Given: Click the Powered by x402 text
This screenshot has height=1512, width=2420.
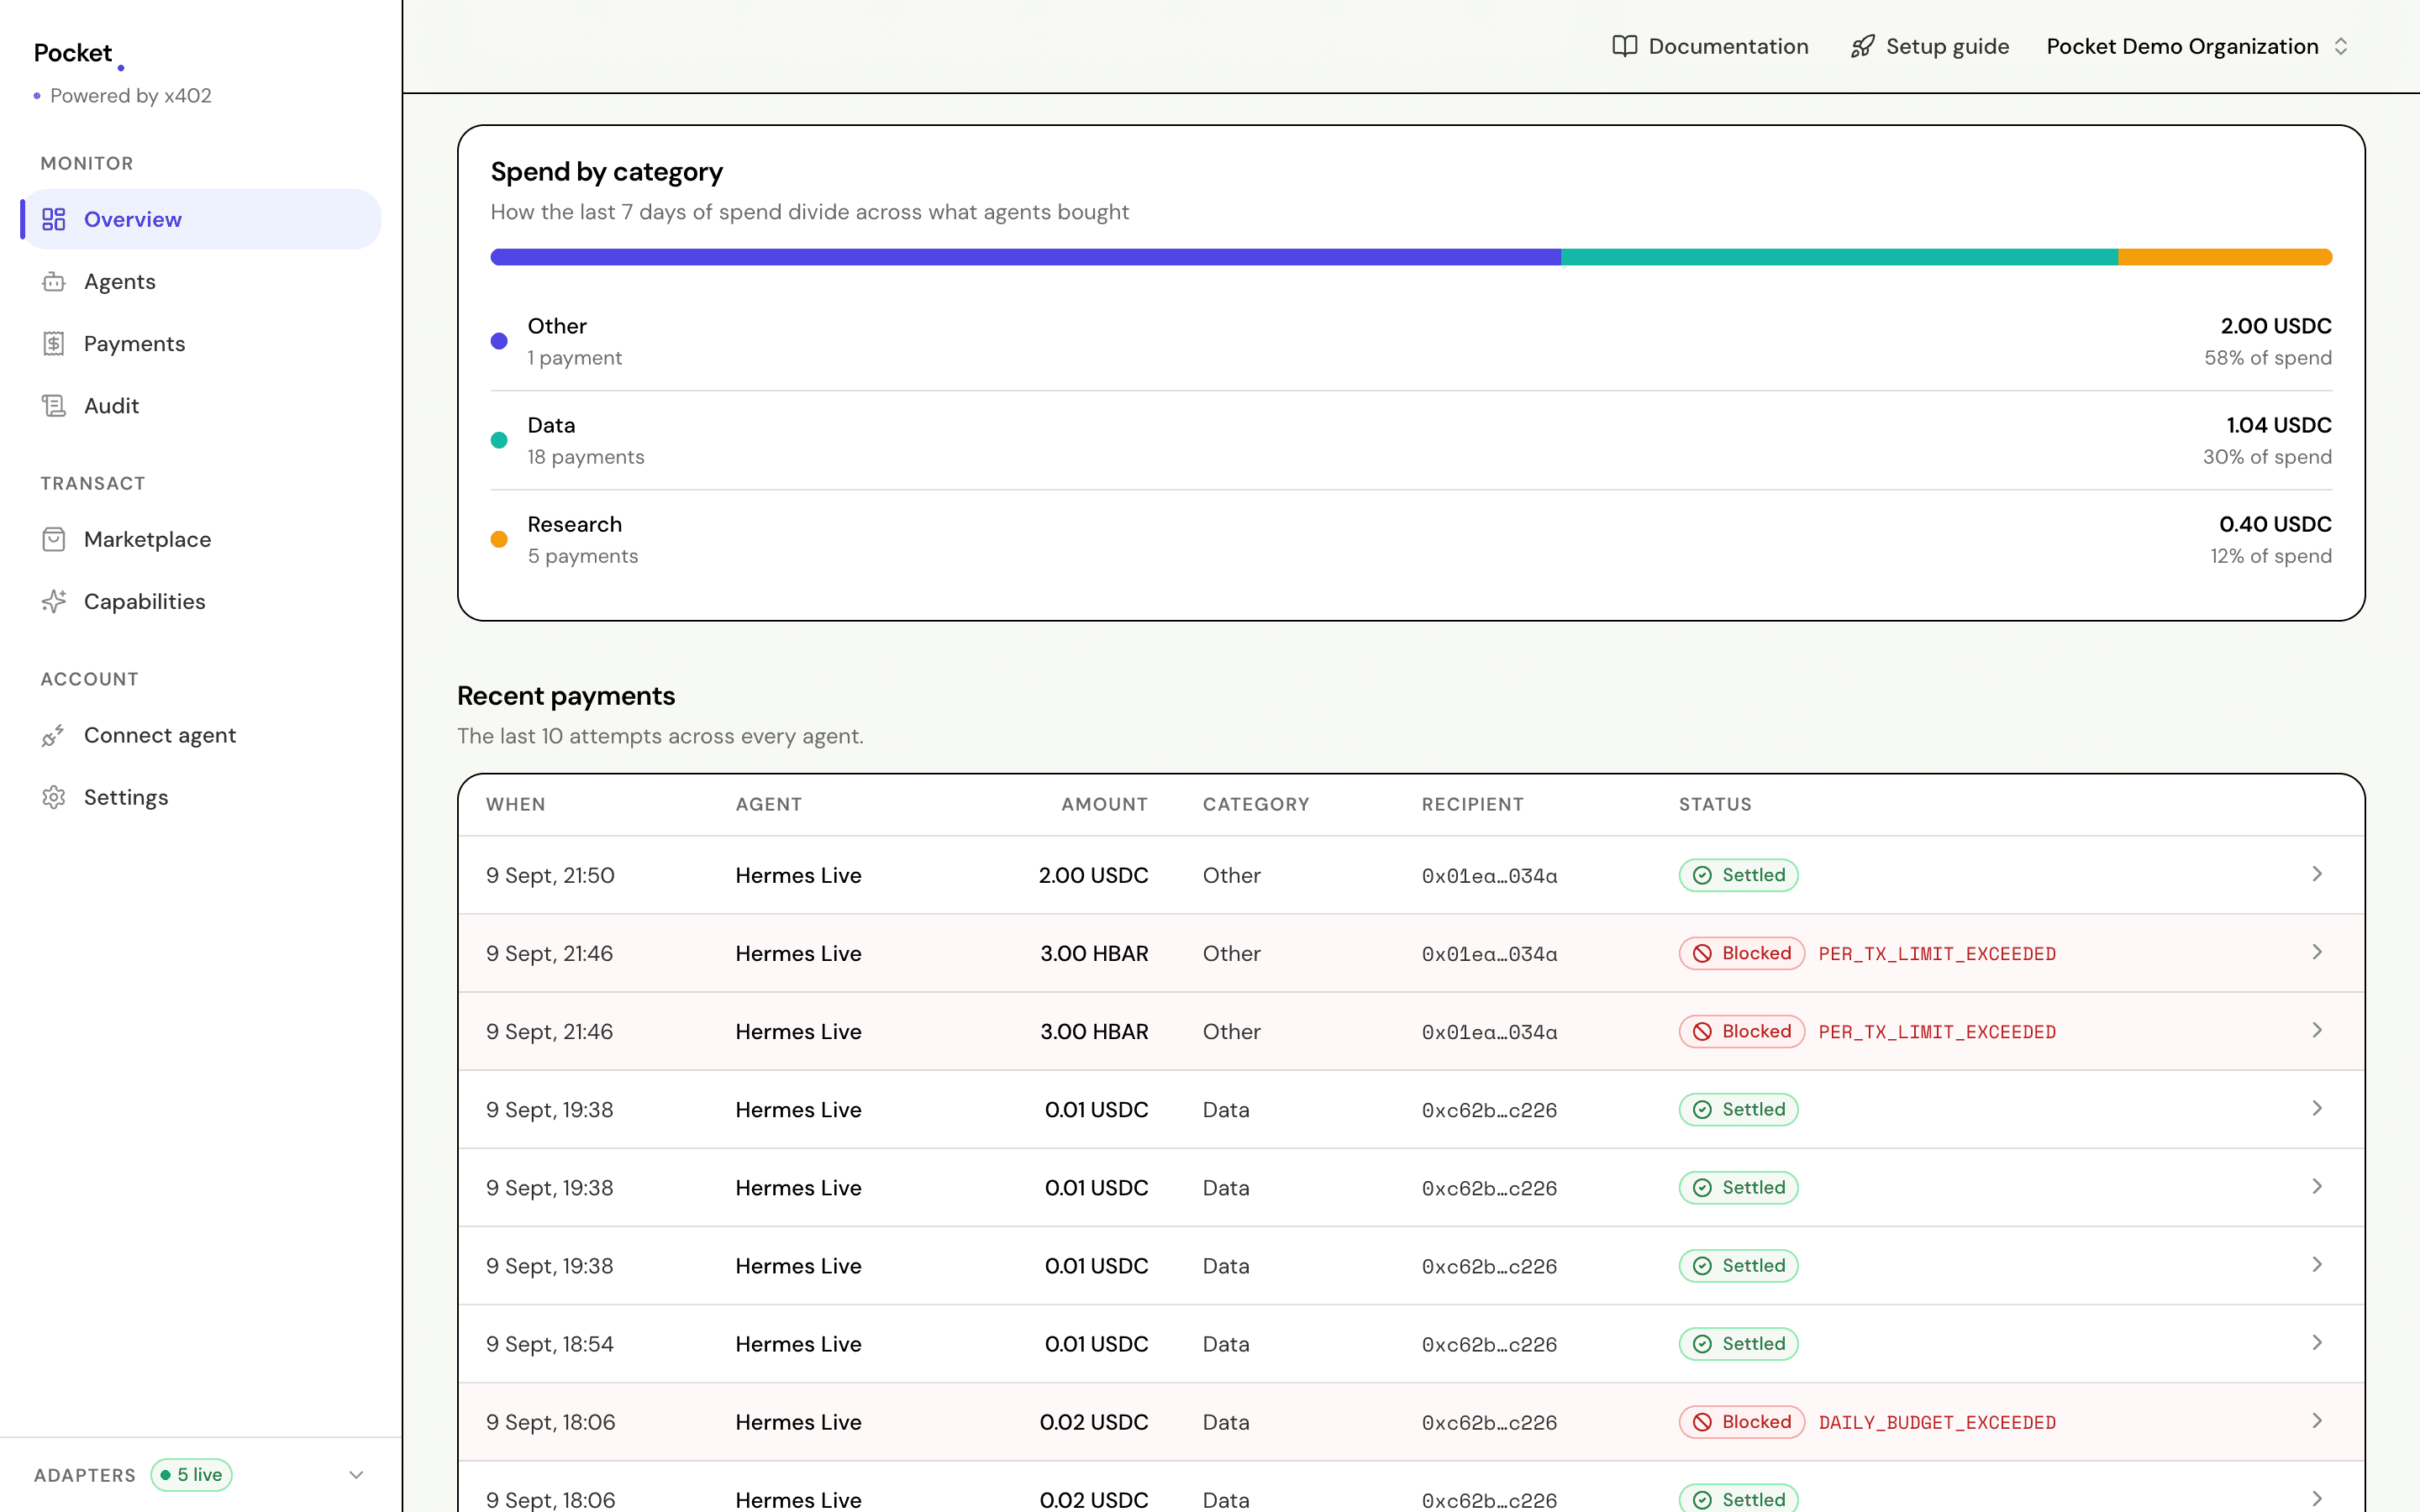Looking at the screenshot, I should click(x=131, y=96).
